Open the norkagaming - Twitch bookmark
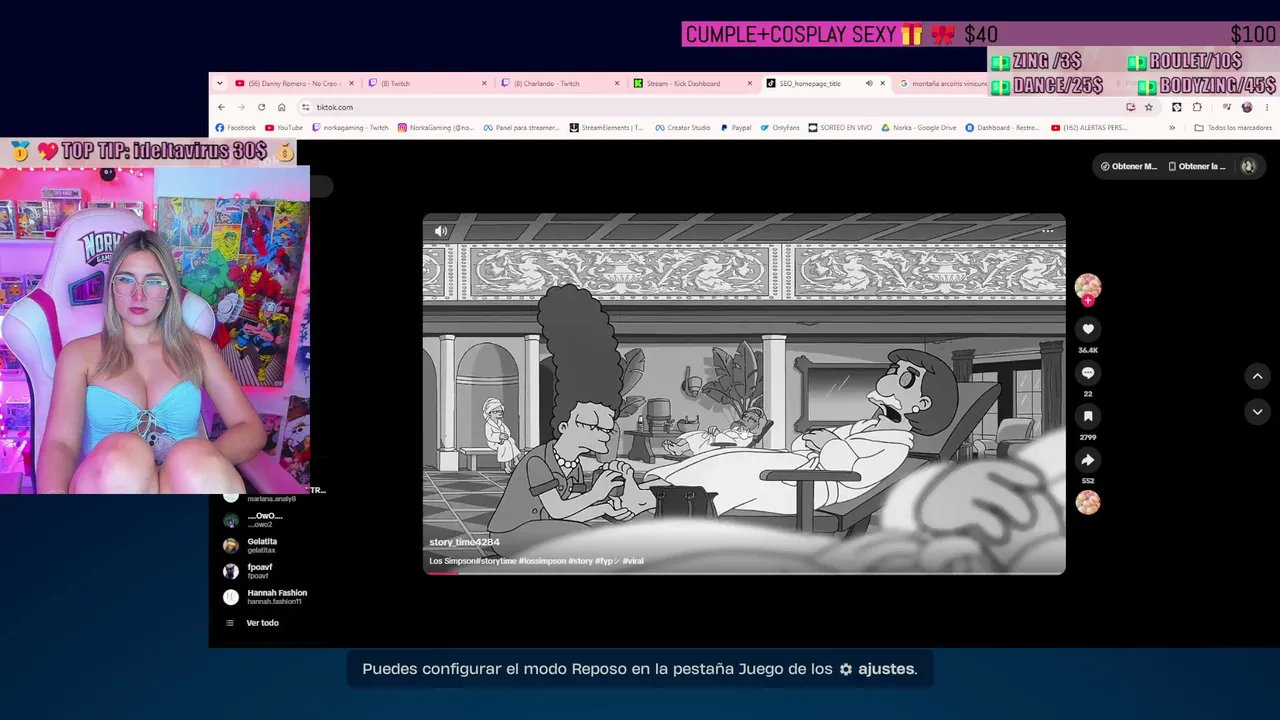Screen dimensions: 1280x720 coord(351,128)
